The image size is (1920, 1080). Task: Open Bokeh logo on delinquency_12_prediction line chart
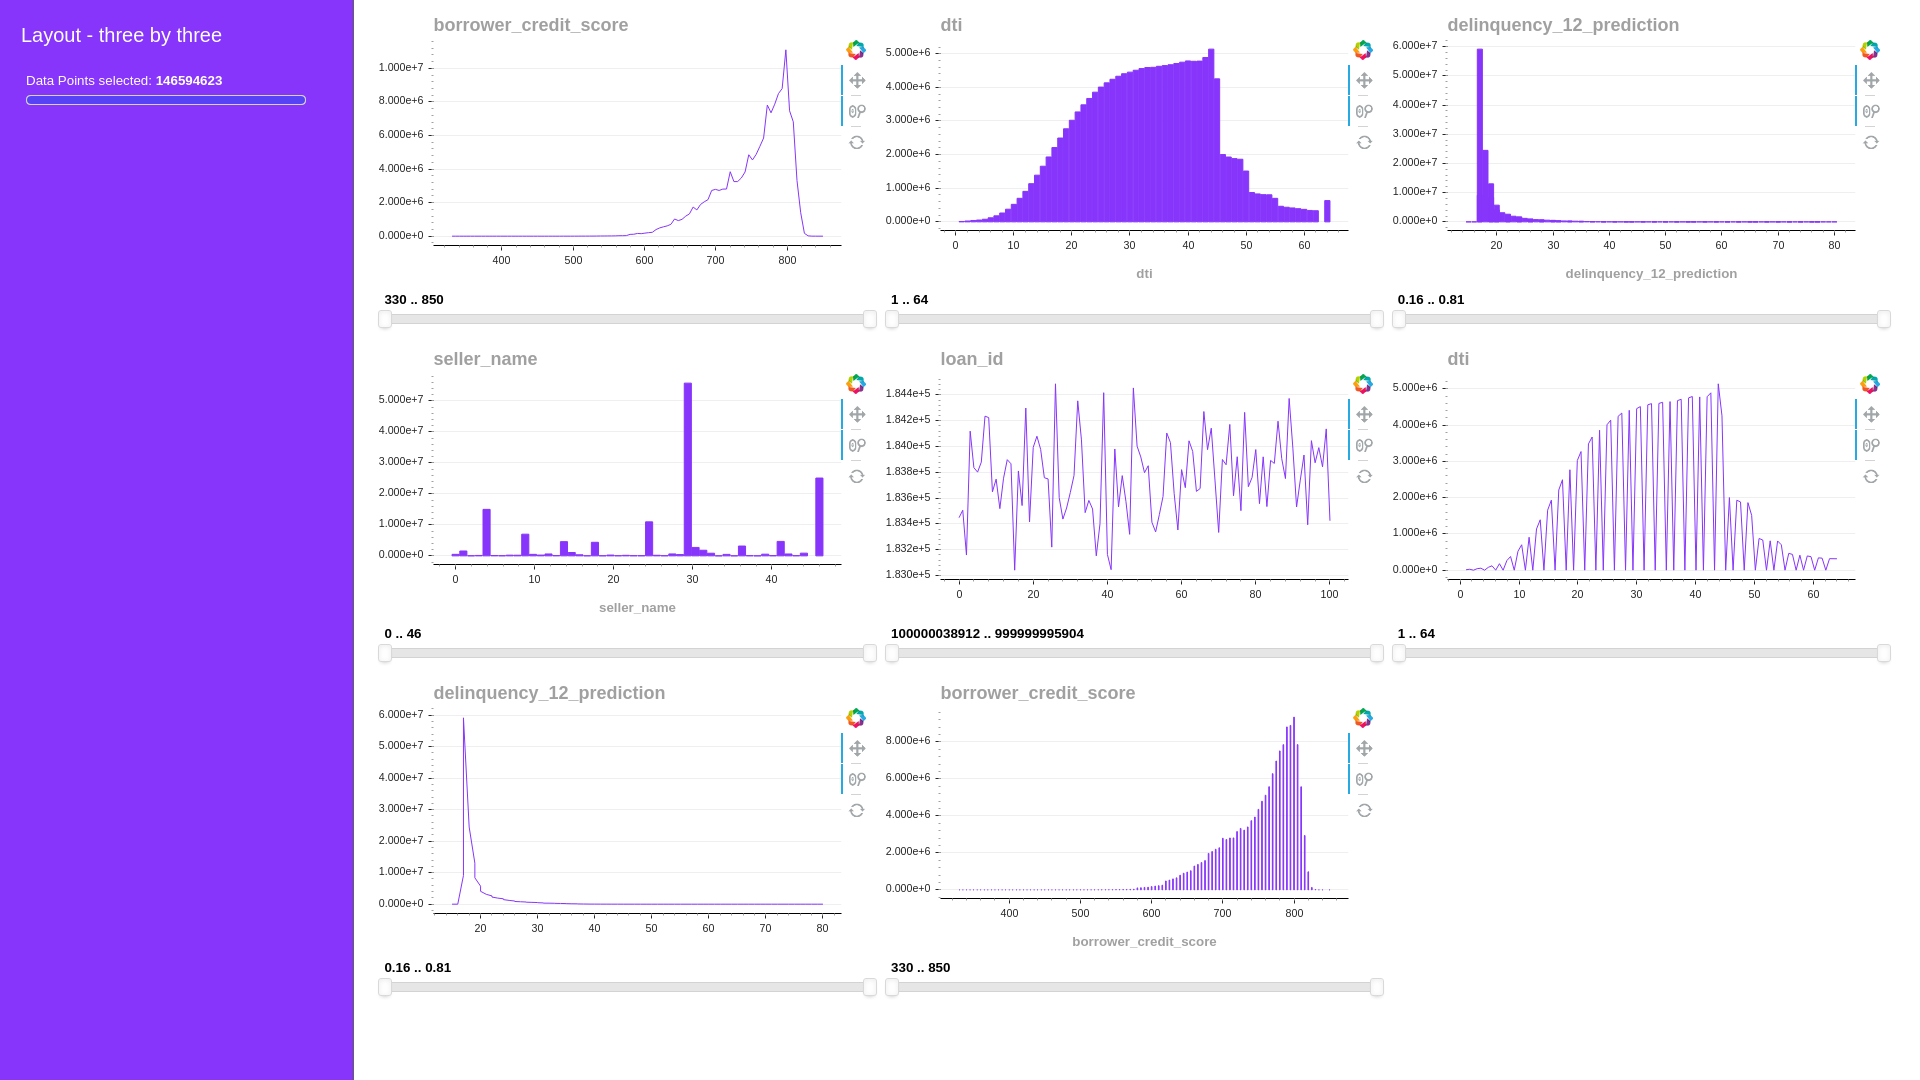[856, 718]
